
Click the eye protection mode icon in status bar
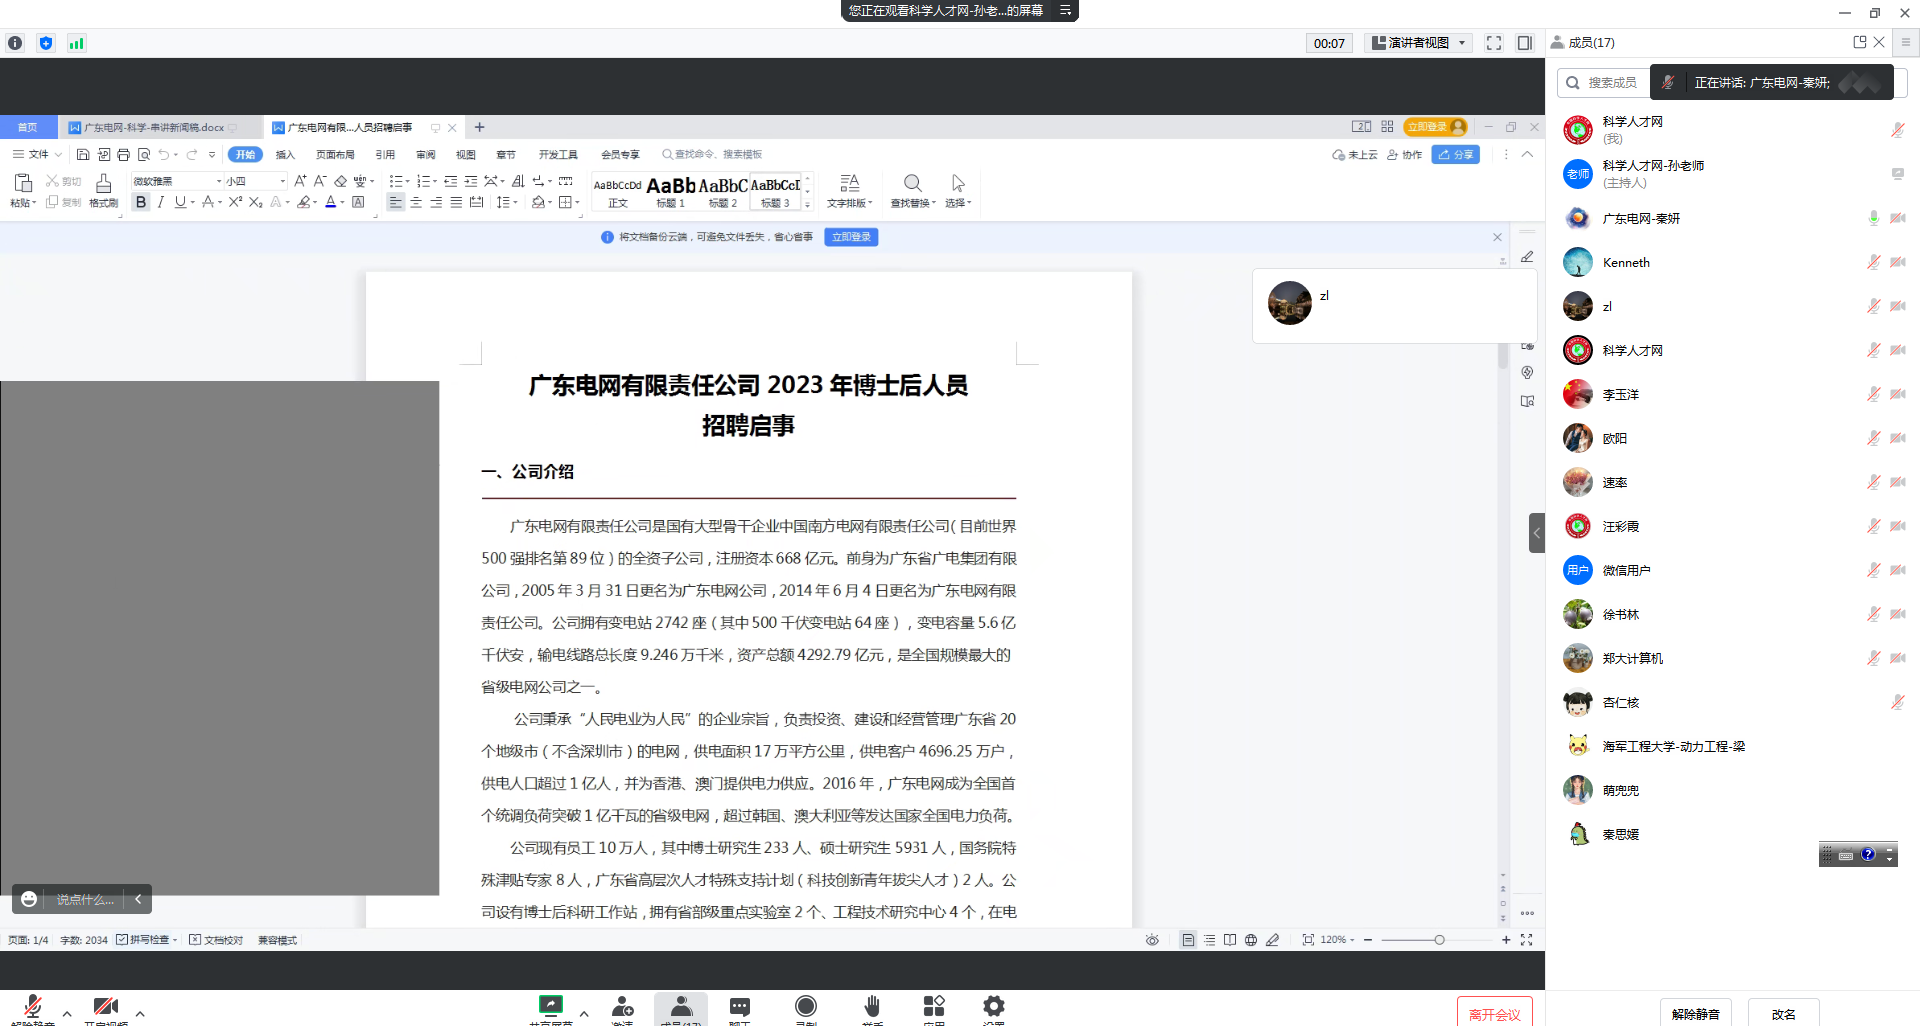pos(1152,940)
